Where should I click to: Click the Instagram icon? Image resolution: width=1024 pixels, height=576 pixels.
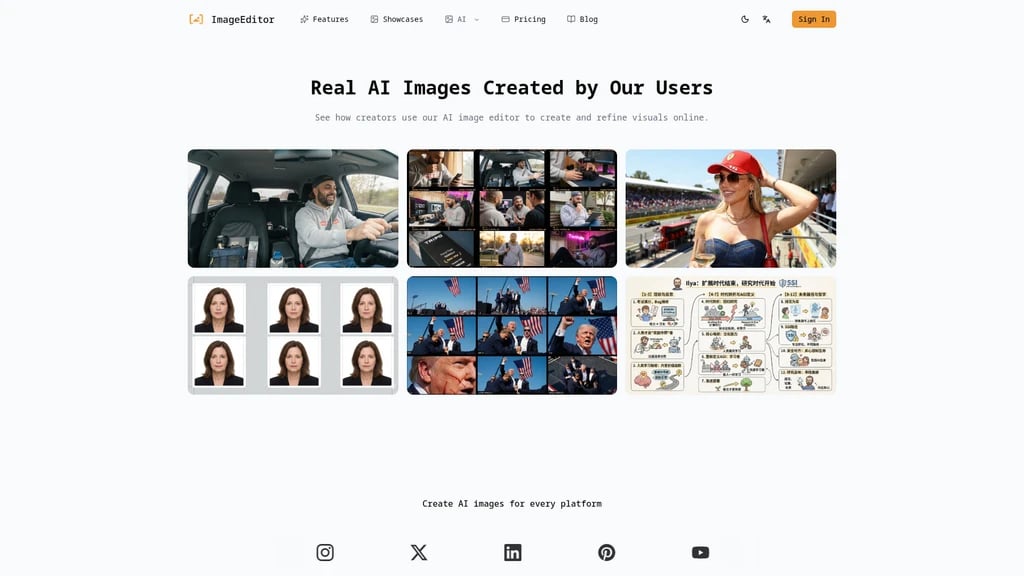[325, 552]
